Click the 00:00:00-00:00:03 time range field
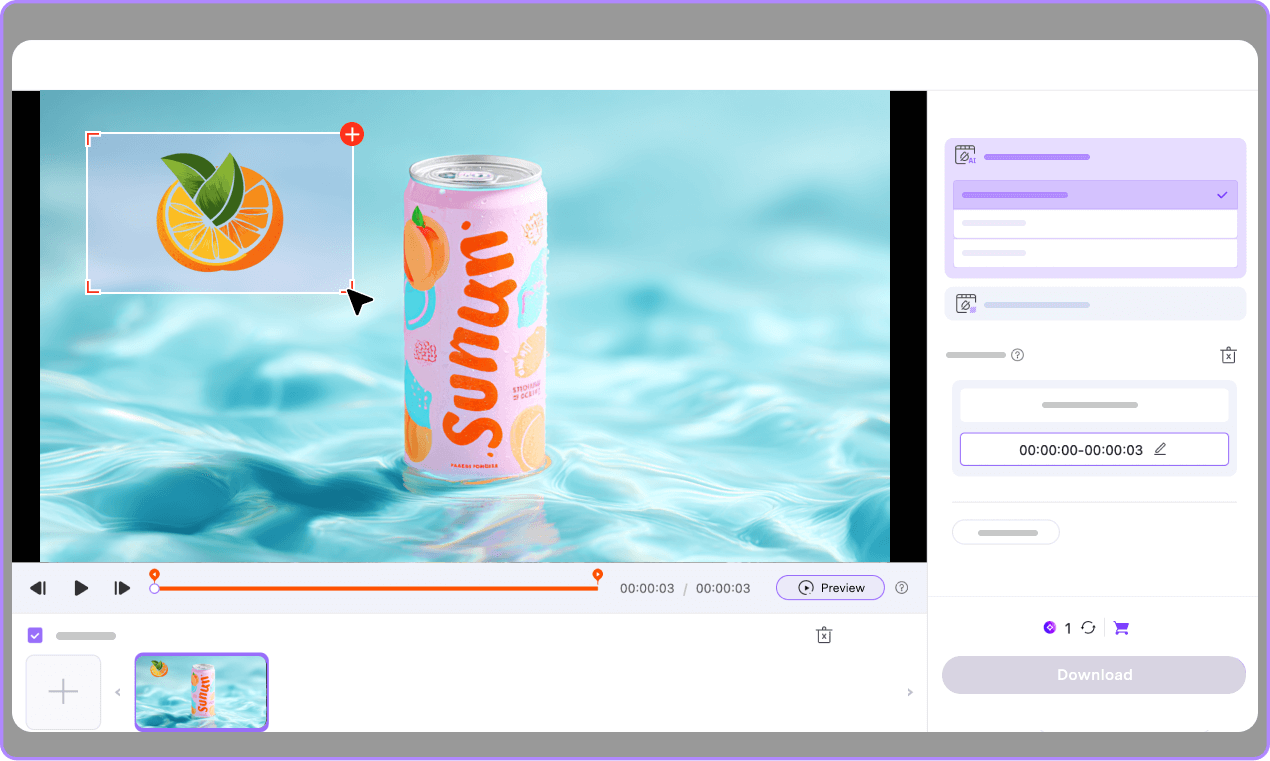This screenshot has height=761, width=1270. click(x=1094, y=450)
